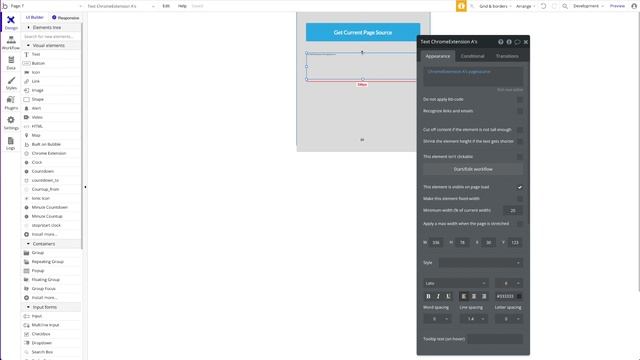Open the Design tab in sidebar
The width and height of the screenshot is (640, 360).
pyautogui.click(x=11, y=22)
